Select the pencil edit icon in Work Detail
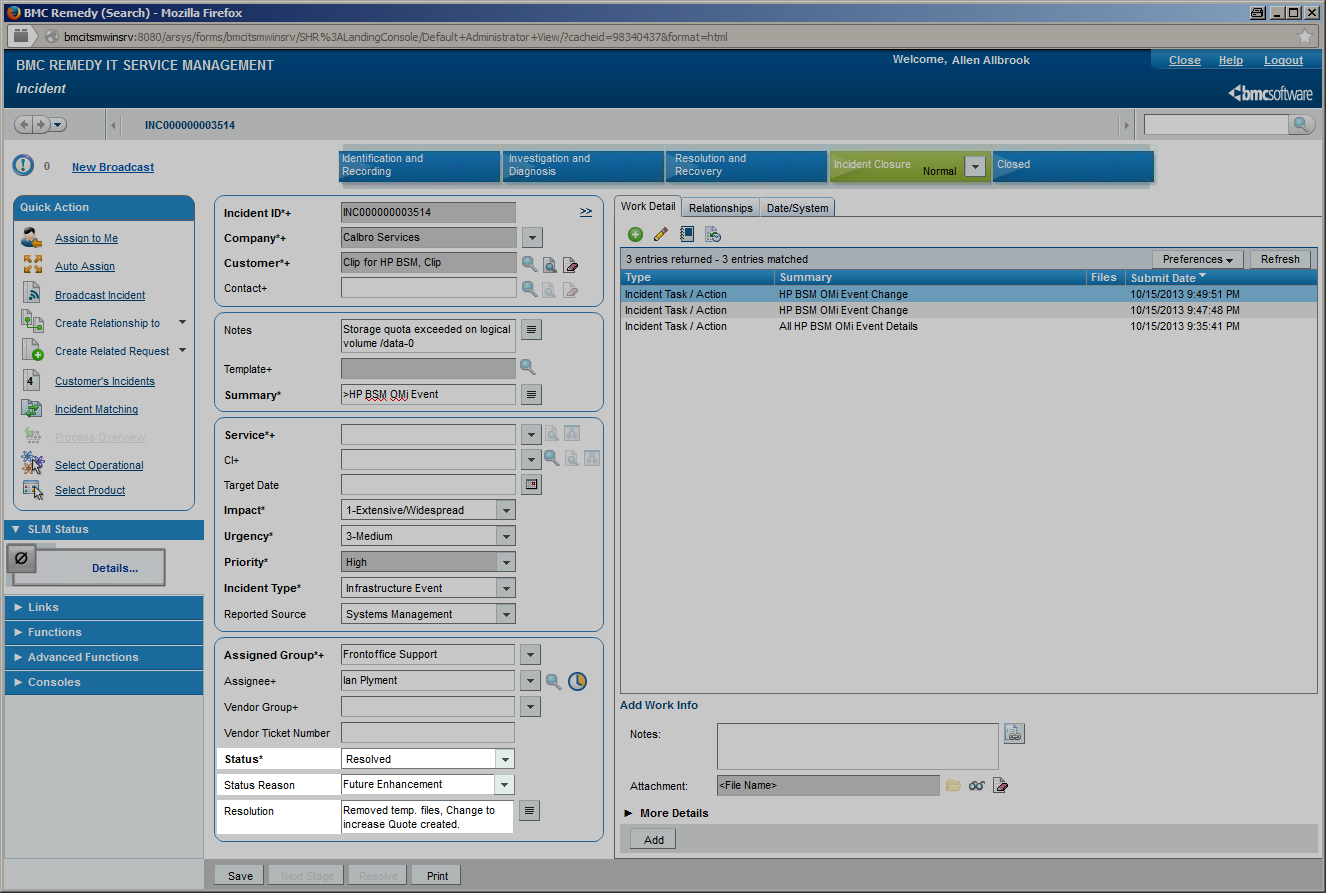1326x893 pixels. [x=661, y=233]
